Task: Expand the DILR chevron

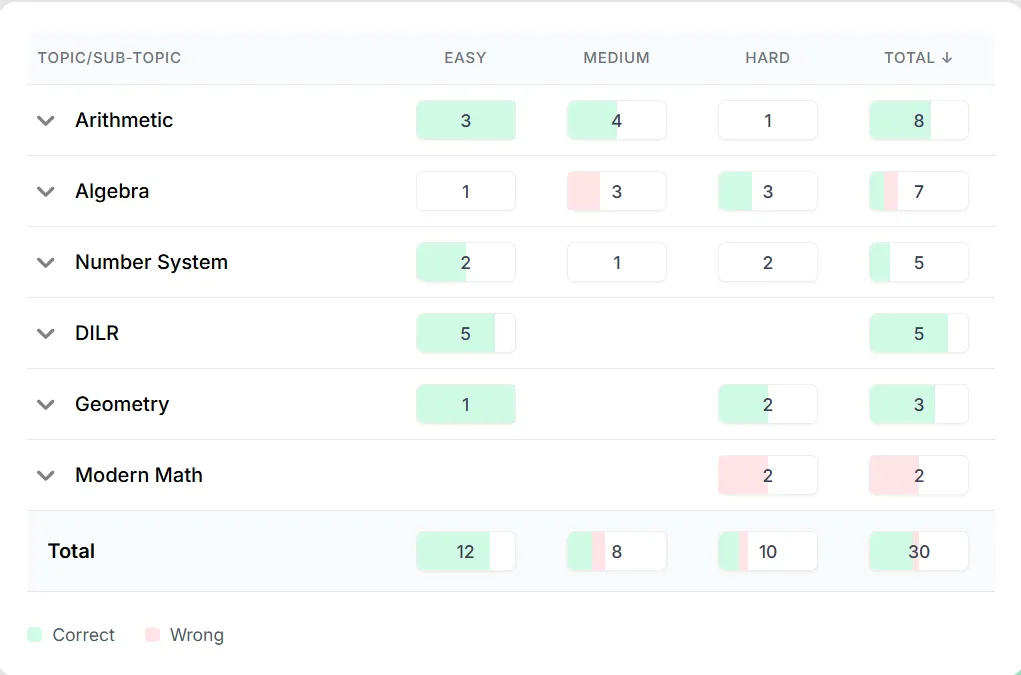Action: 46,333
